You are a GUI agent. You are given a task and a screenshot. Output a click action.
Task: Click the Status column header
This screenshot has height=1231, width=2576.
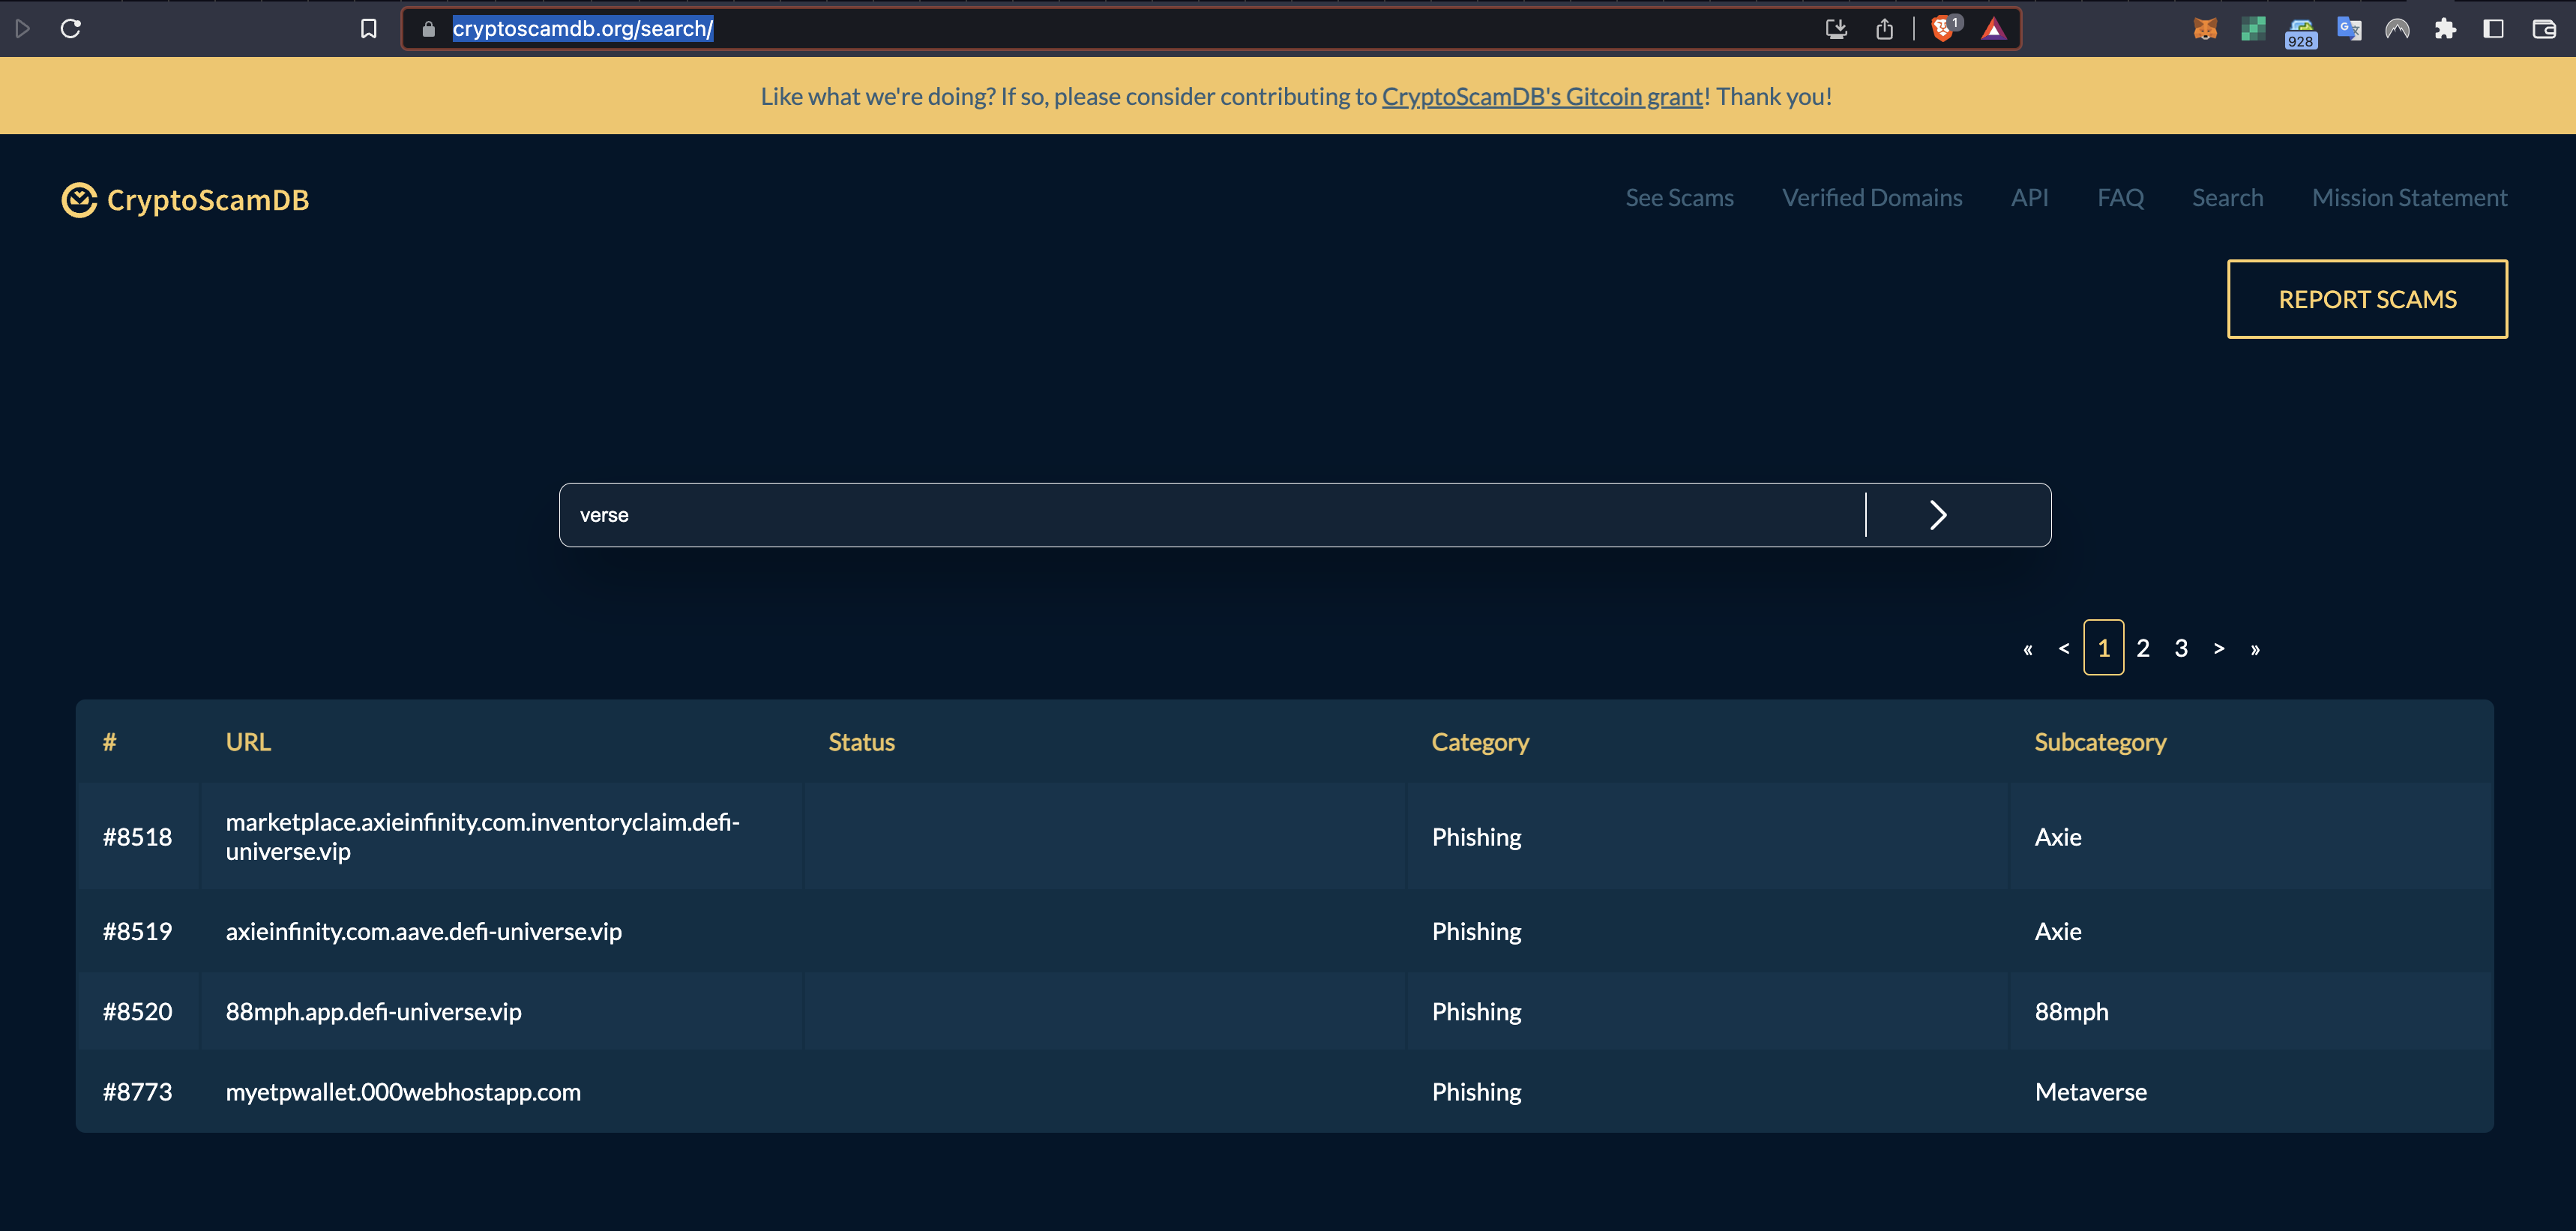[x=861, y=742]
